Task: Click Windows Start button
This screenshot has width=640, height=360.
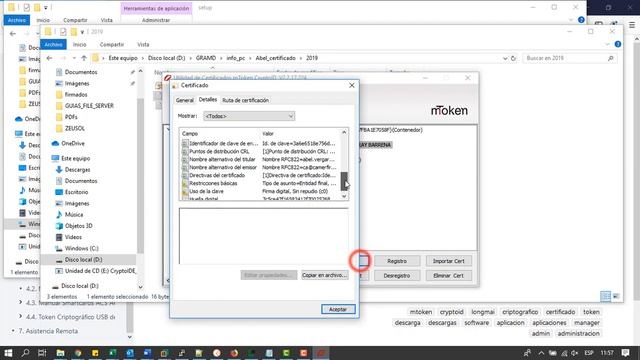Action: pyautogui.click(x=8, y=353)
